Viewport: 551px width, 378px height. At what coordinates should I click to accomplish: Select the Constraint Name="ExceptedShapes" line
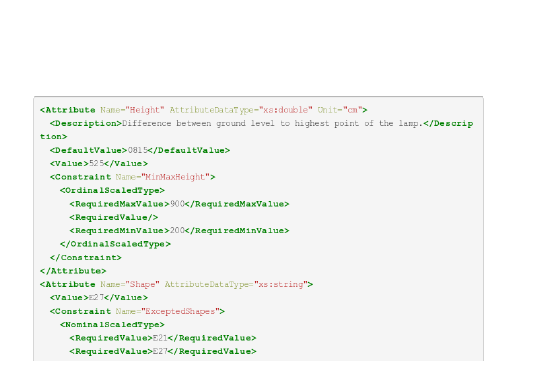coord(137,311)
